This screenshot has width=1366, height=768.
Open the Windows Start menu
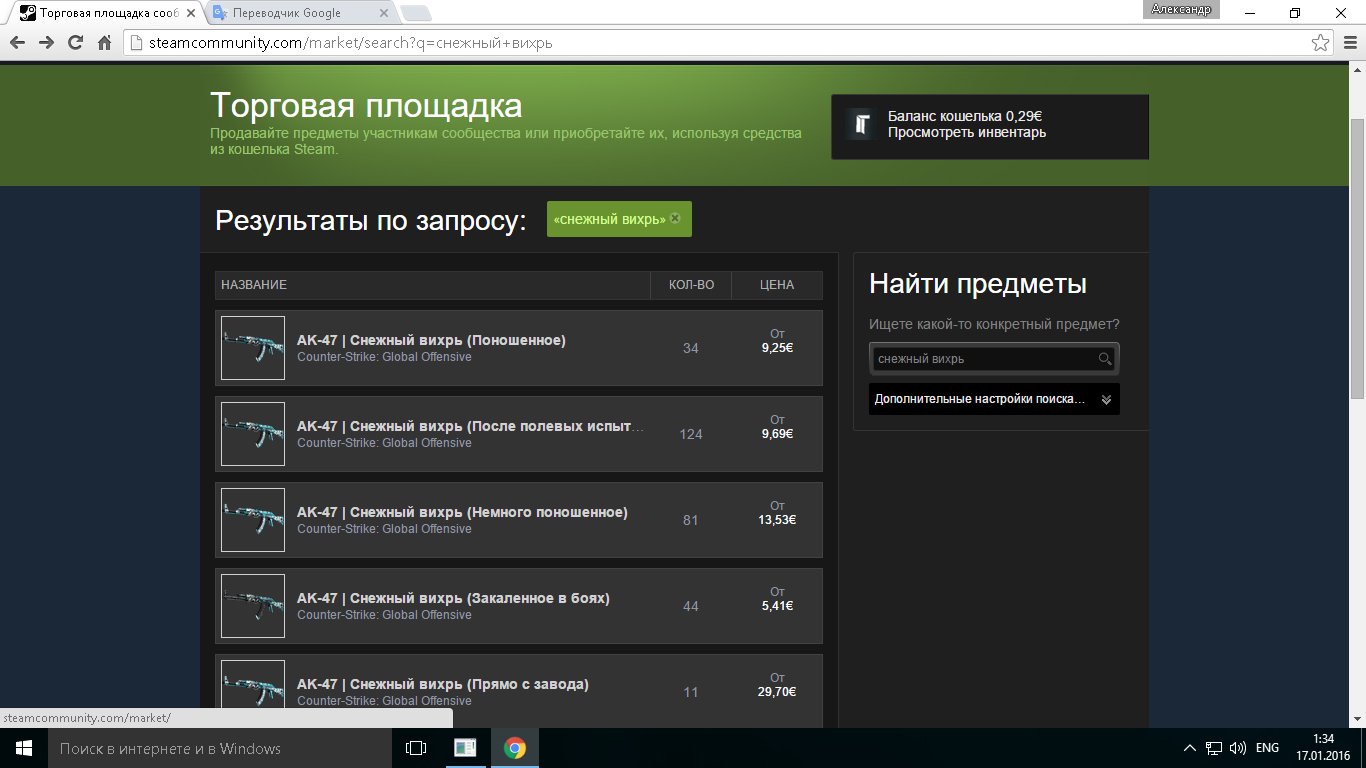coord(23,748)
